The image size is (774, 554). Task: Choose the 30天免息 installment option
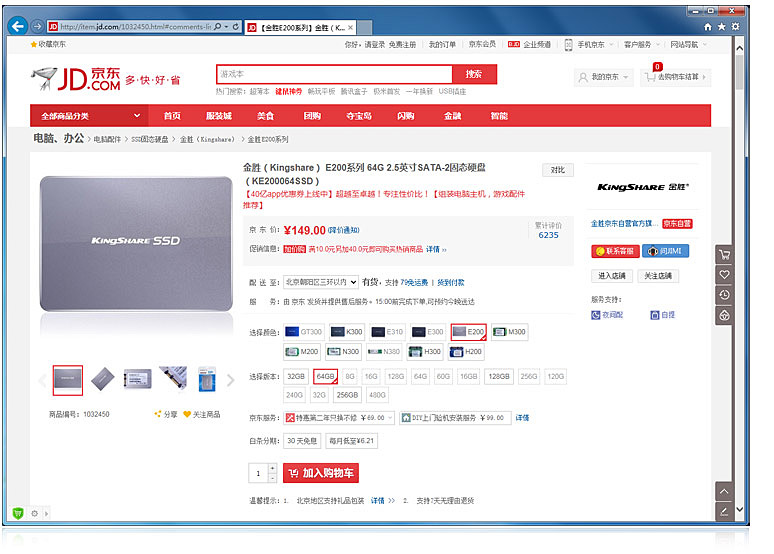click(302, 441)
